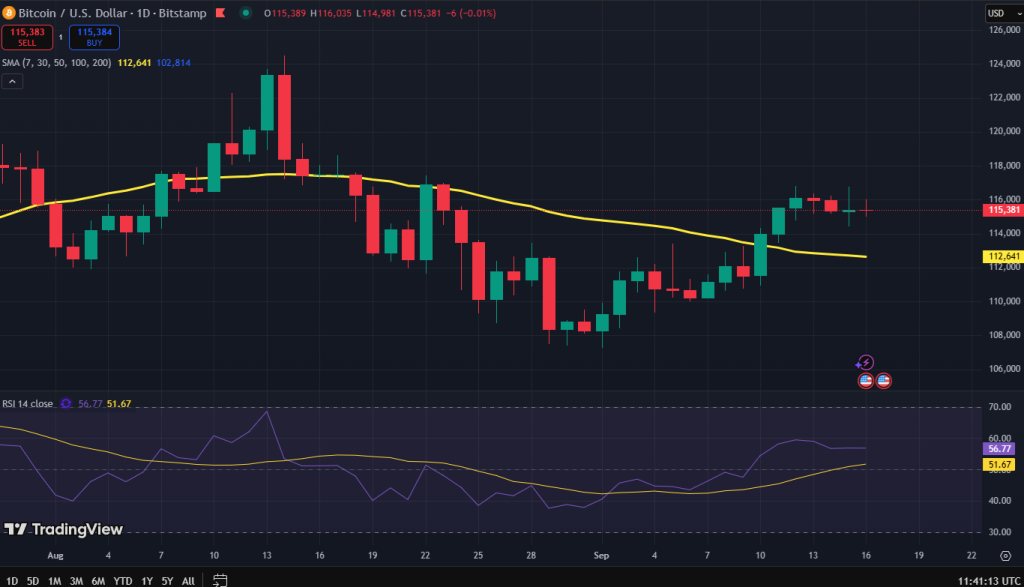Click the first US flag economic event

(865, 381)
